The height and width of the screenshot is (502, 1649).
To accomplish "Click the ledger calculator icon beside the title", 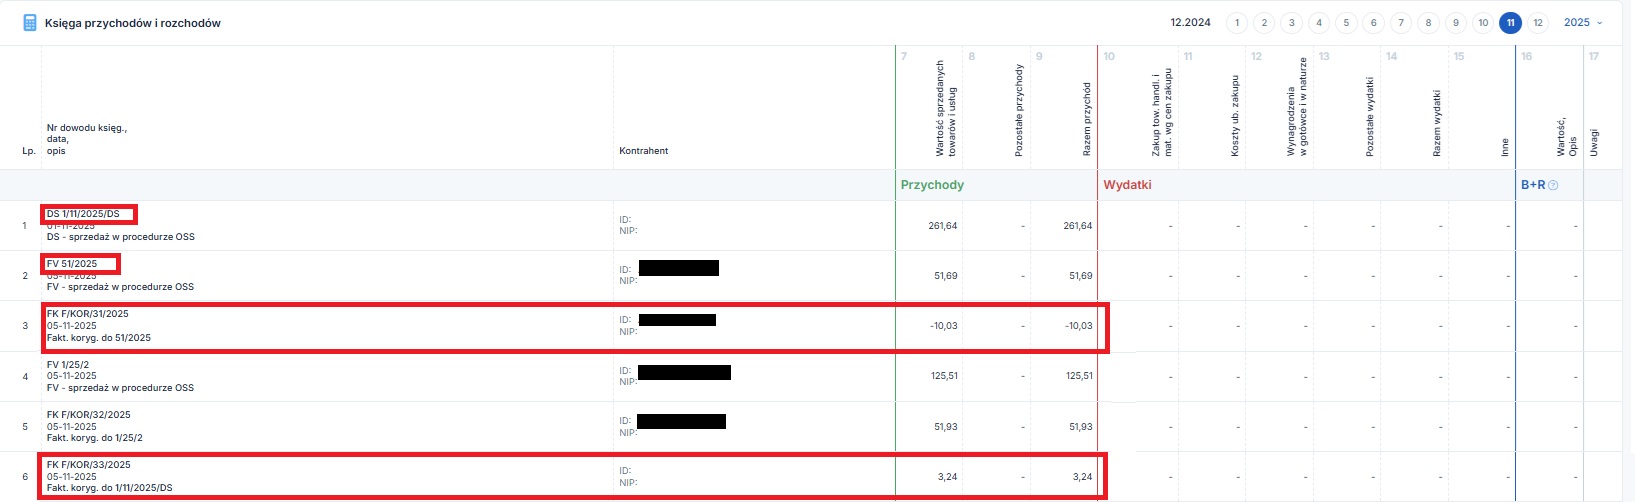I will [30, 23].
